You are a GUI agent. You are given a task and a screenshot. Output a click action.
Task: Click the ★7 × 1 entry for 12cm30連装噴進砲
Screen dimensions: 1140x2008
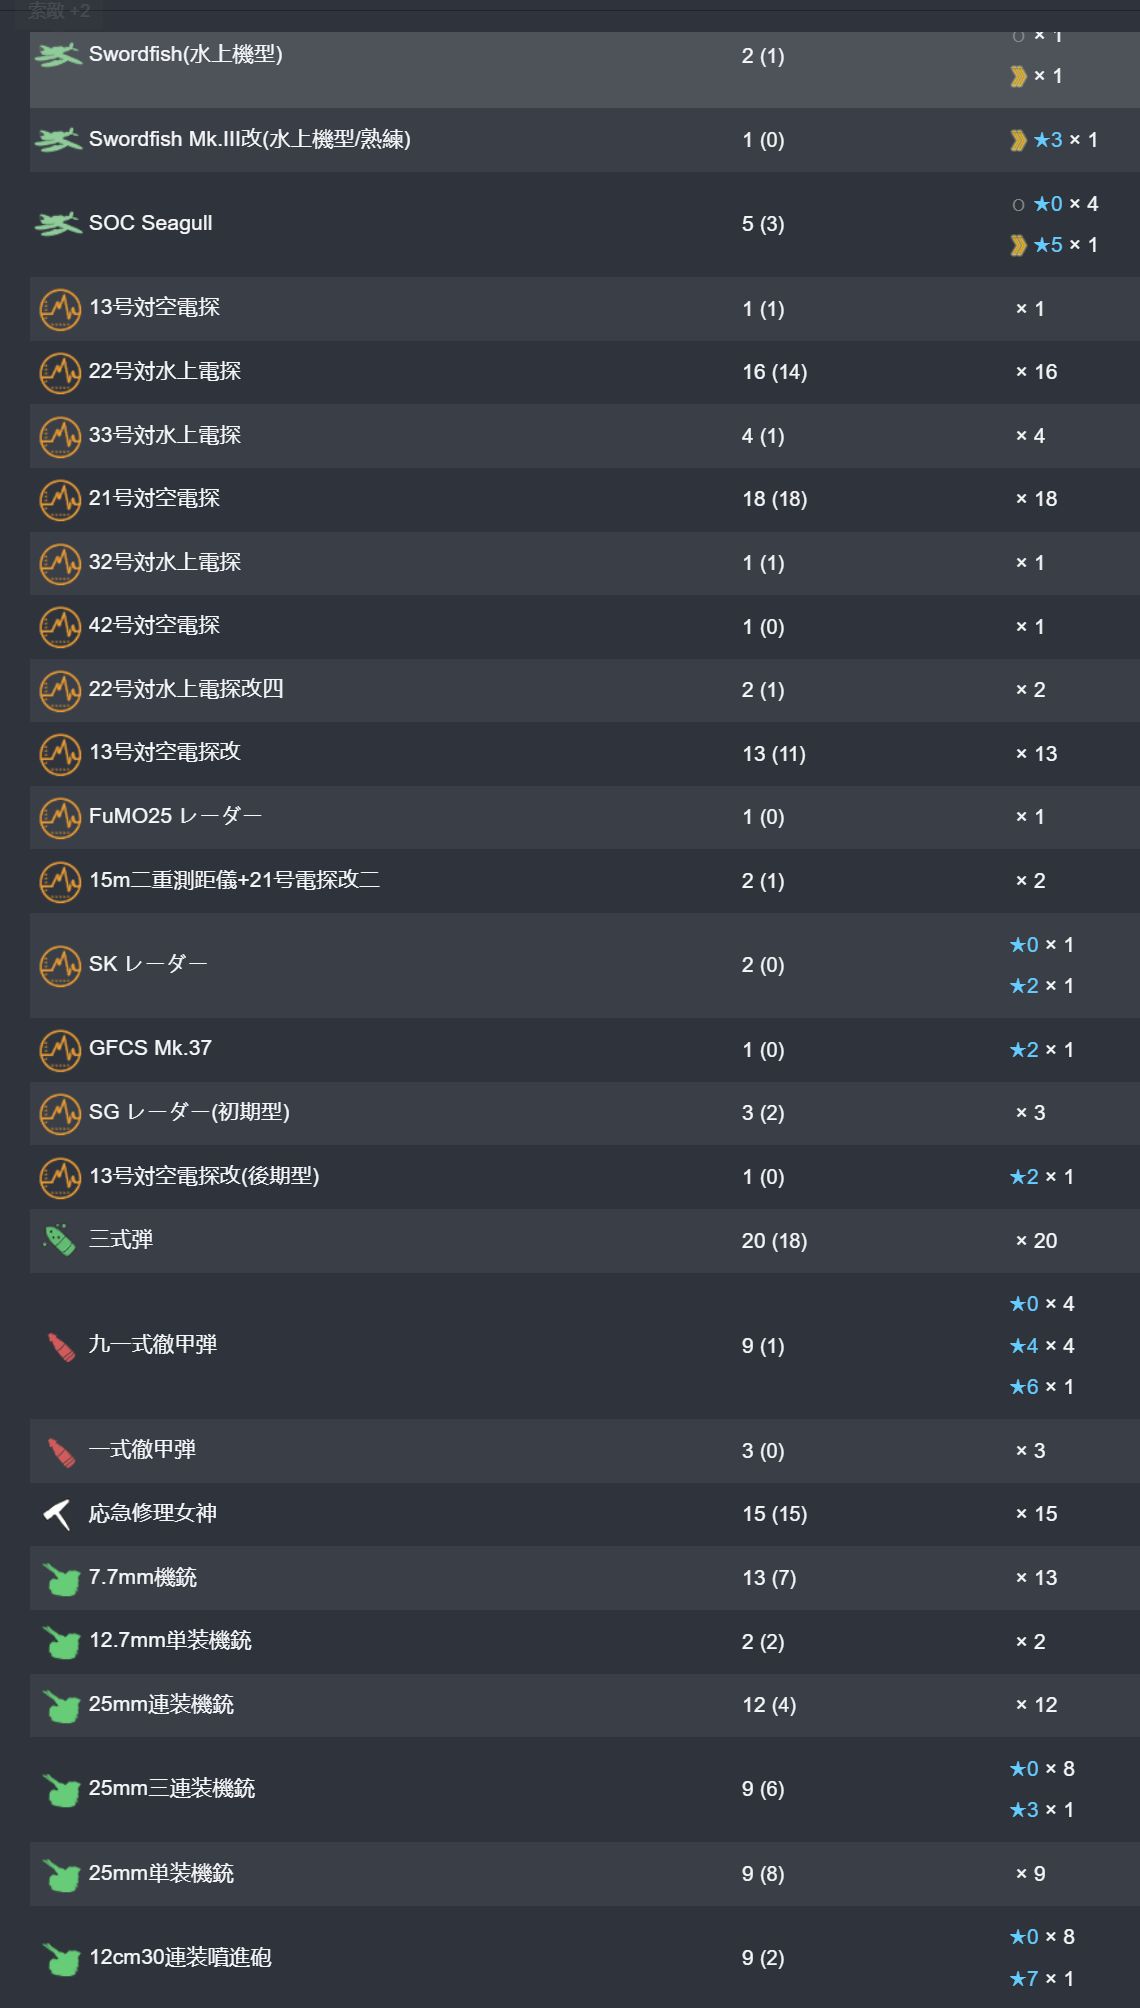point(1041,1978)
